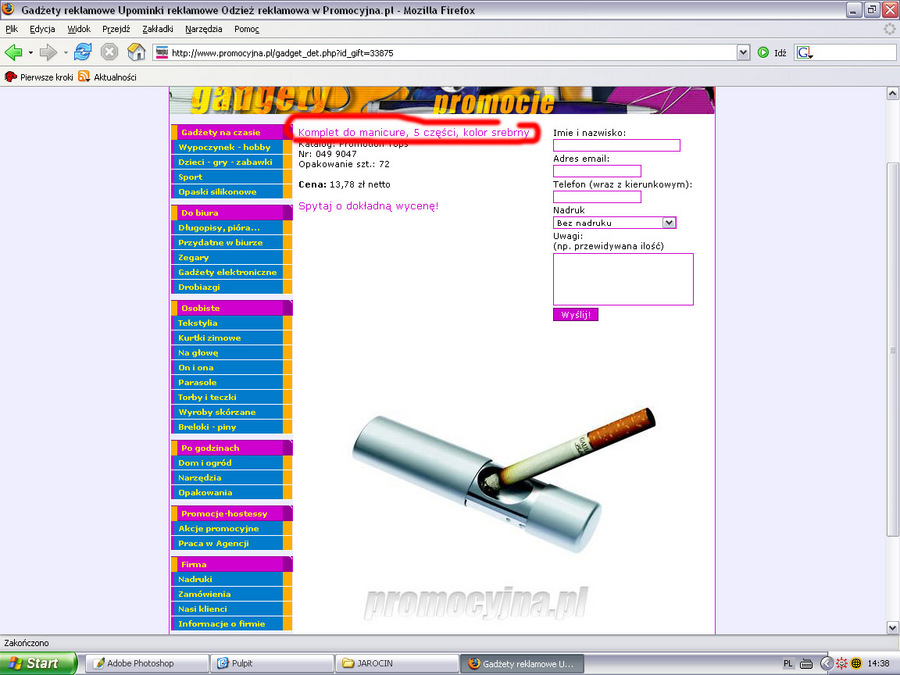Image resolution: width=900 pixels, height=675 pixels.
Task: Open Torby i teczki category
Action: (227, 397)
